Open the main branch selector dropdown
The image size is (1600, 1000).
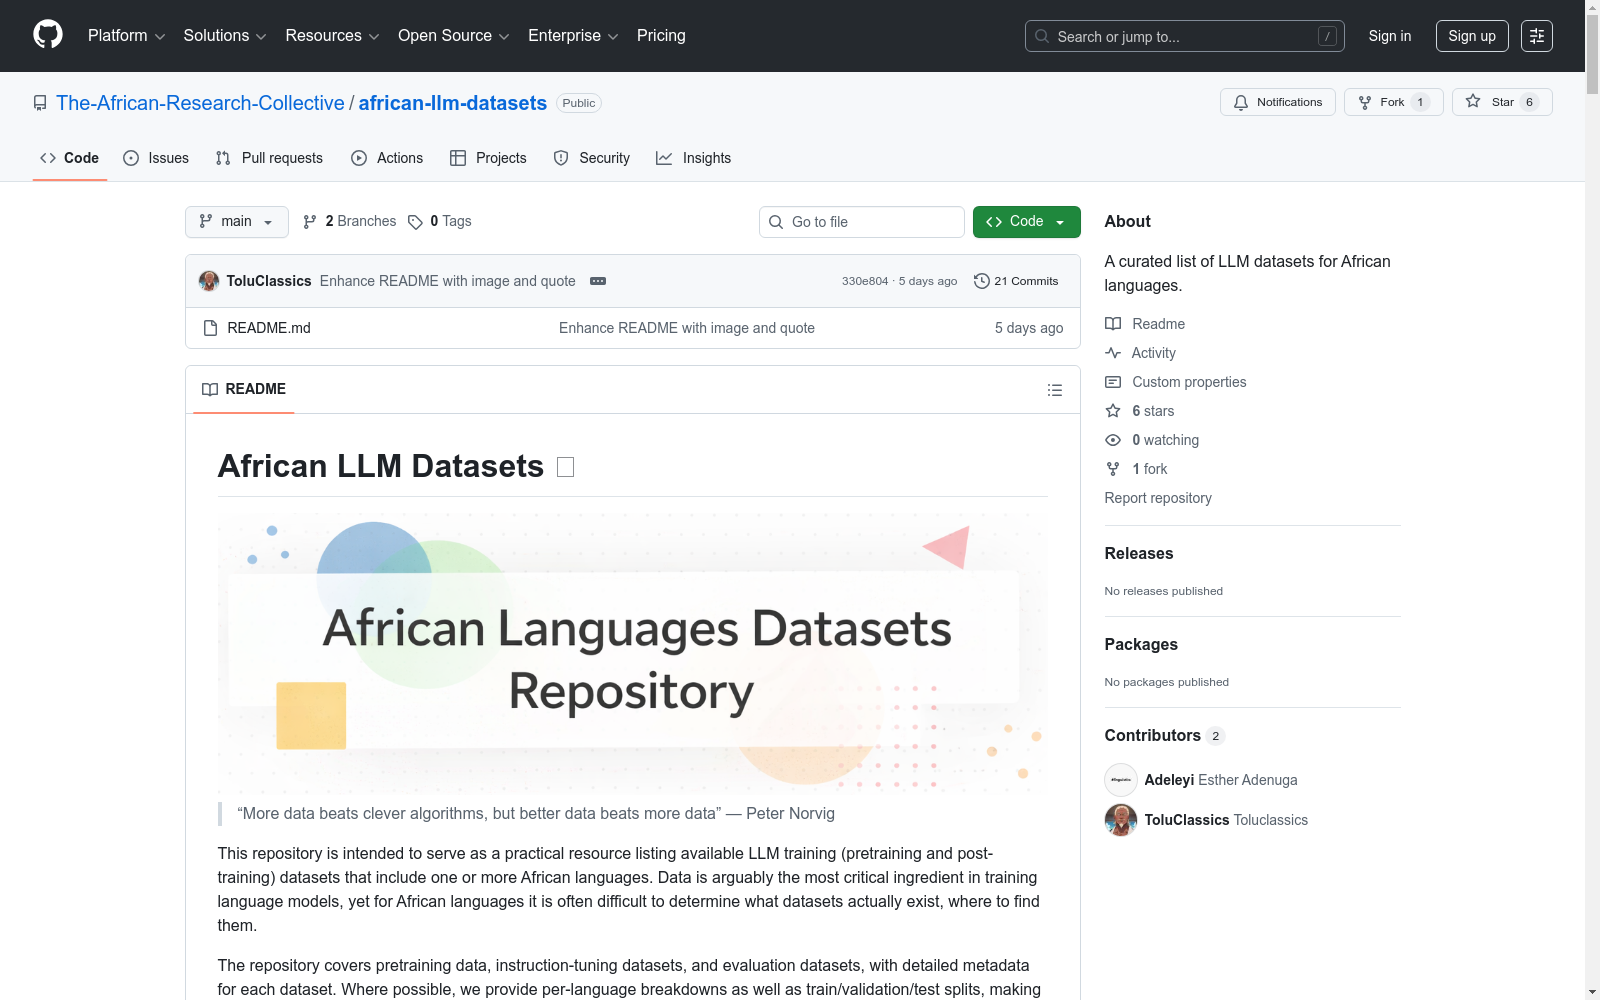click(237, 222)
